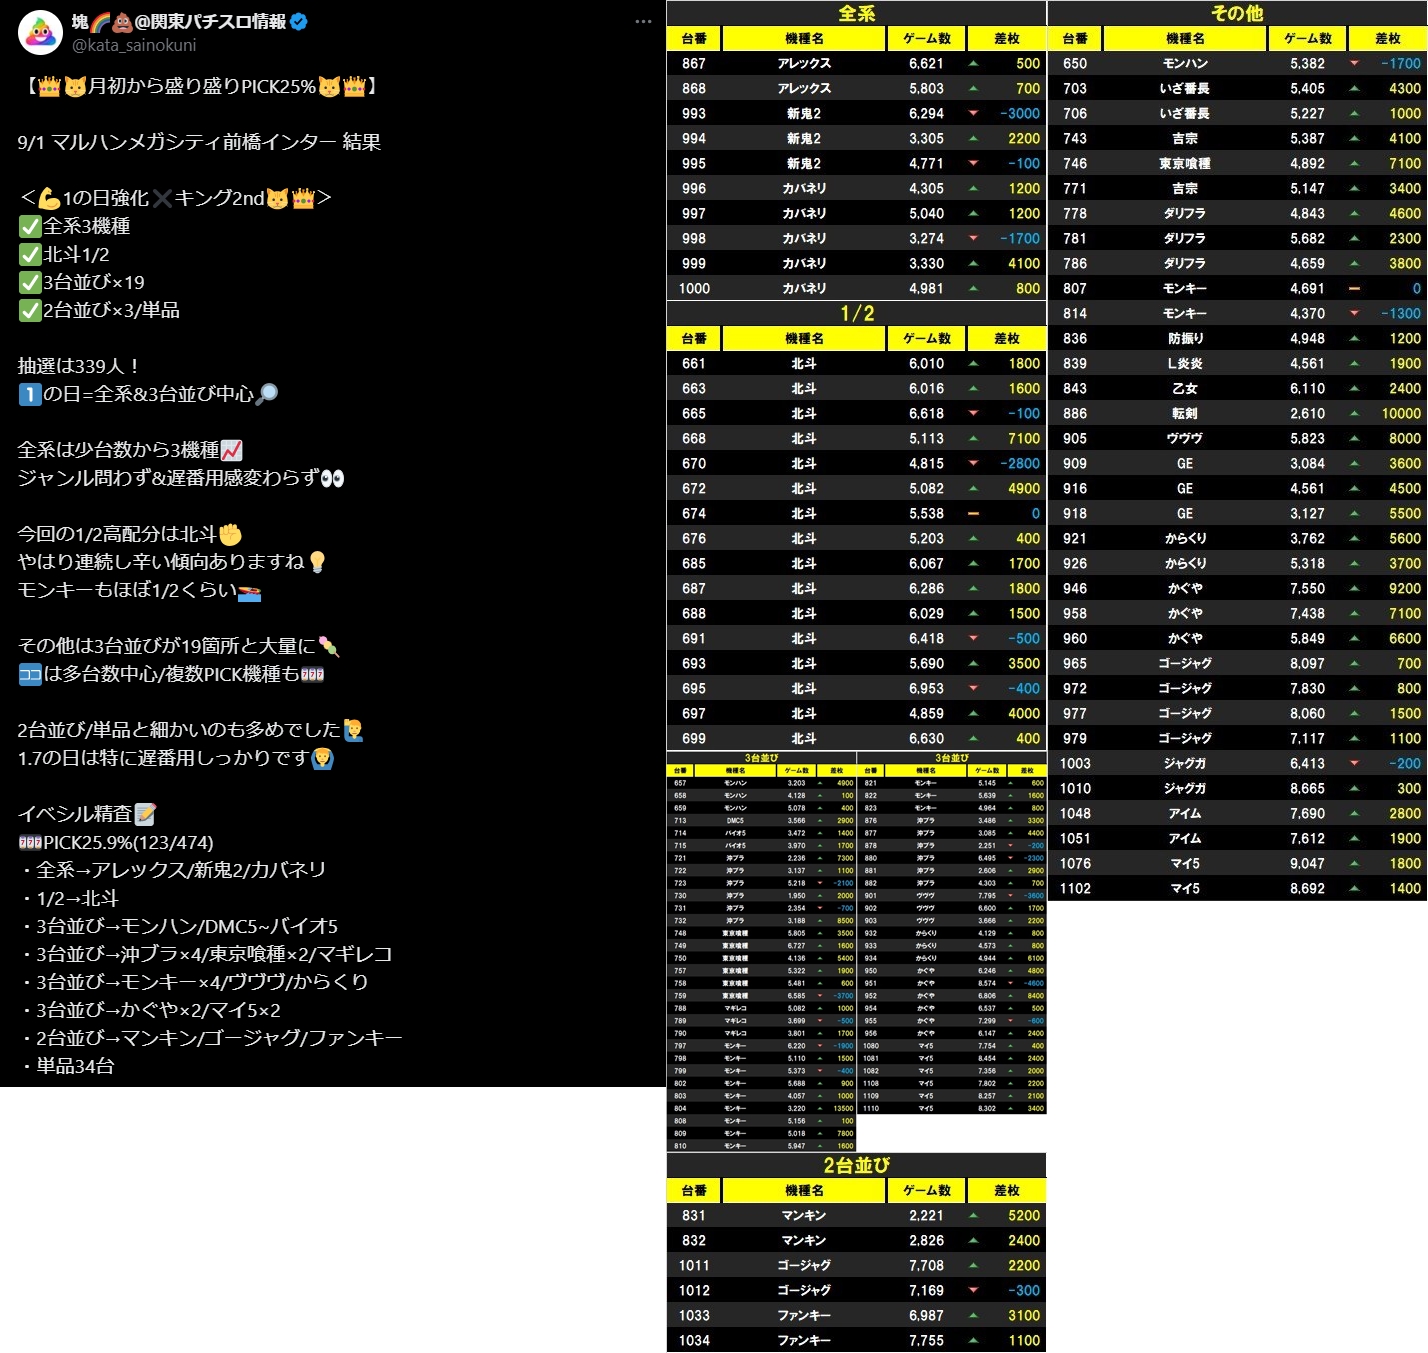Click the green checkmark beside 3台並び×19

pyautogui.click(x=30, y=282)
